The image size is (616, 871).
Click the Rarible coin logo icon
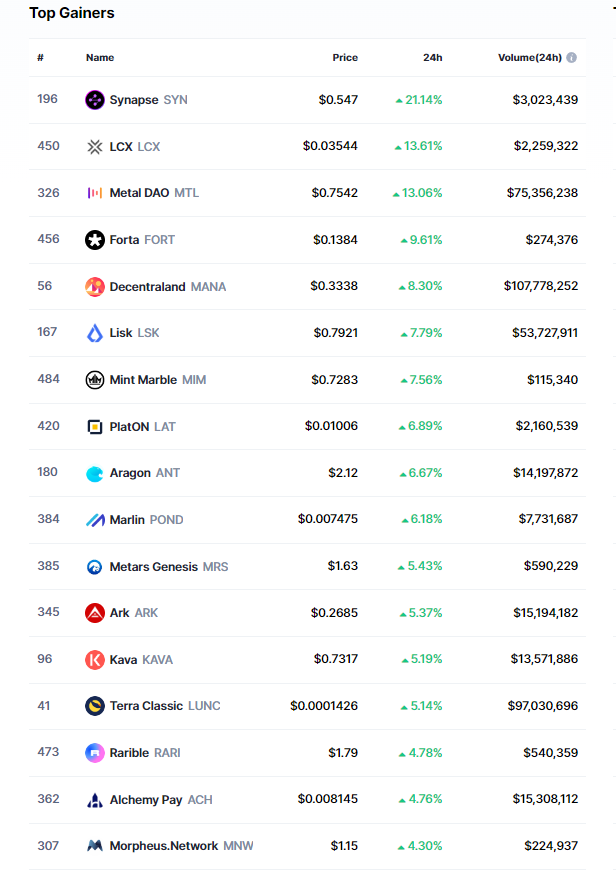tap(95, 753)
